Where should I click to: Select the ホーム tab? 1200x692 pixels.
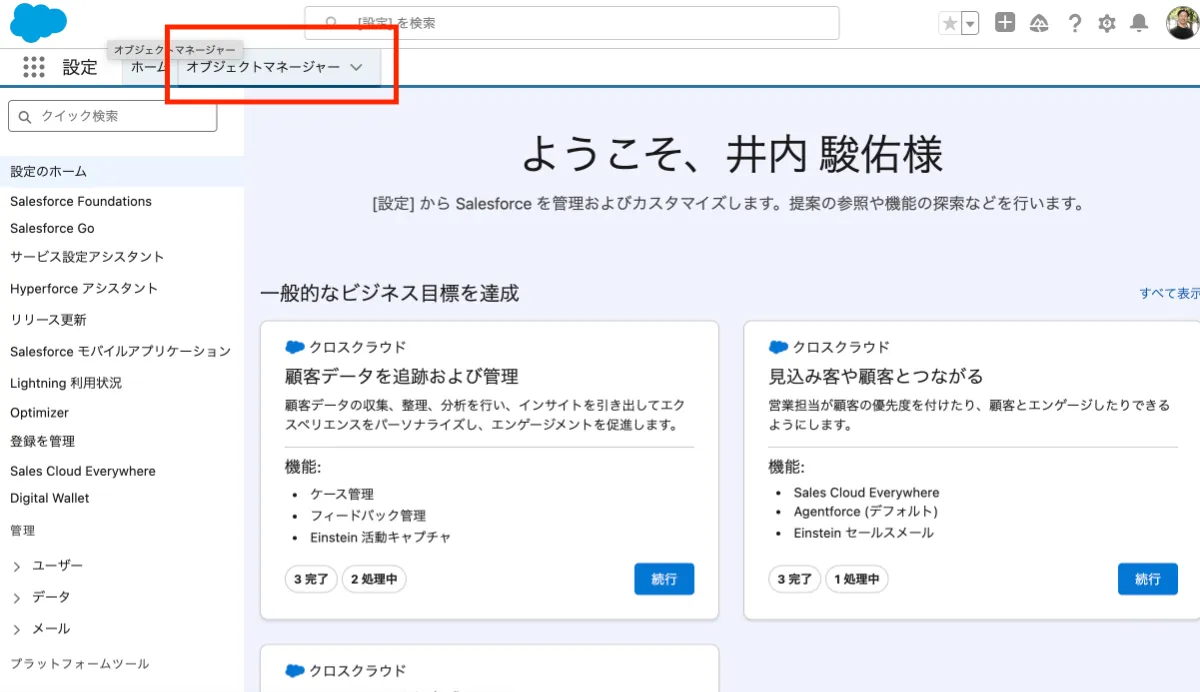tap(149, 69)
